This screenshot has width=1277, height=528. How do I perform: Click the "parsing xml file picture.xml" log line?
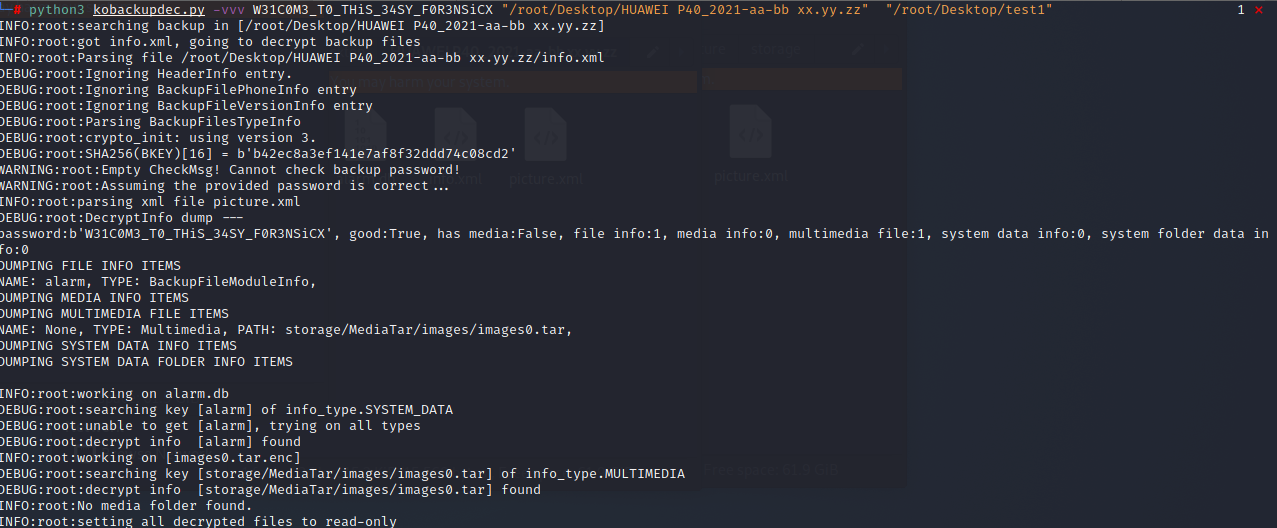click(150, 202)
